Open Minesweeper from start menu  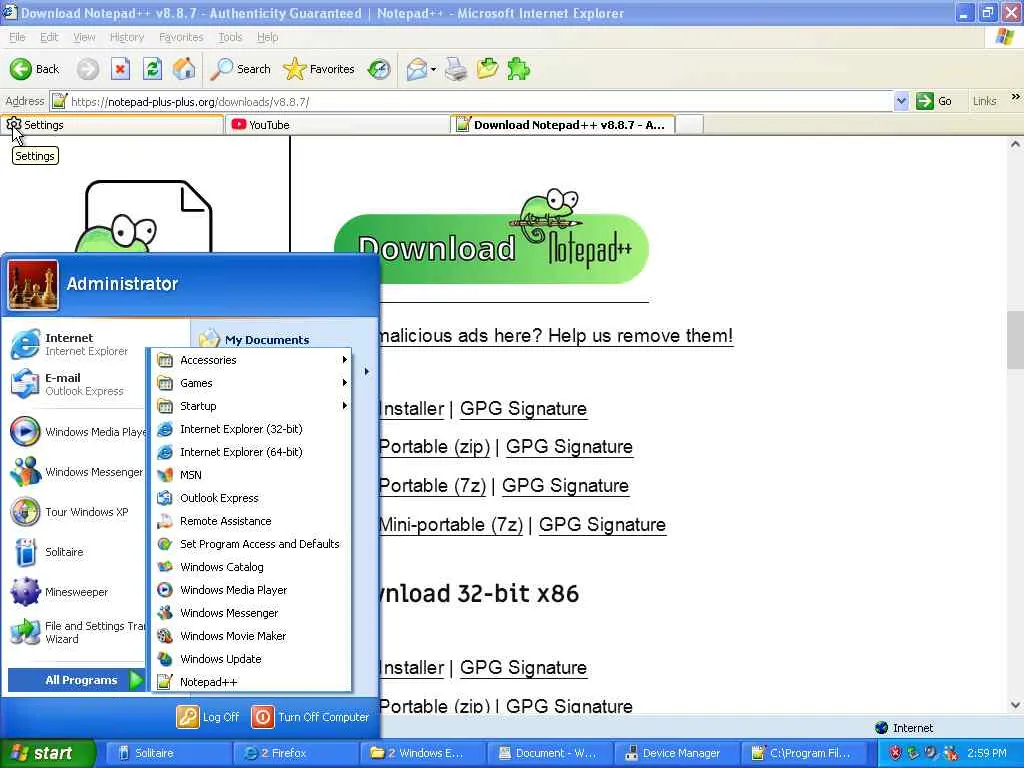(x=77, y=592)
